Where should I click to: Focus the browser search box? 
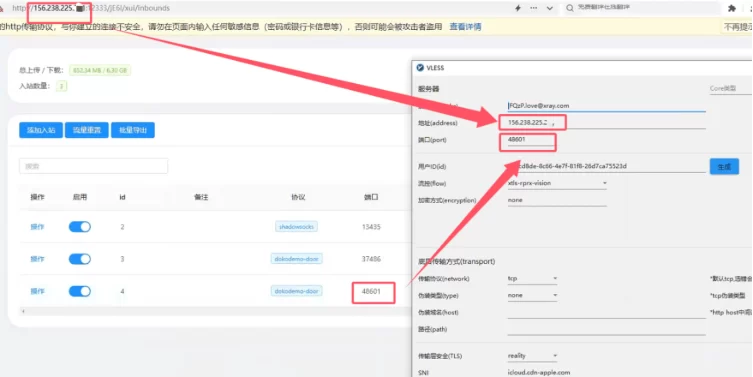[644, 8]
